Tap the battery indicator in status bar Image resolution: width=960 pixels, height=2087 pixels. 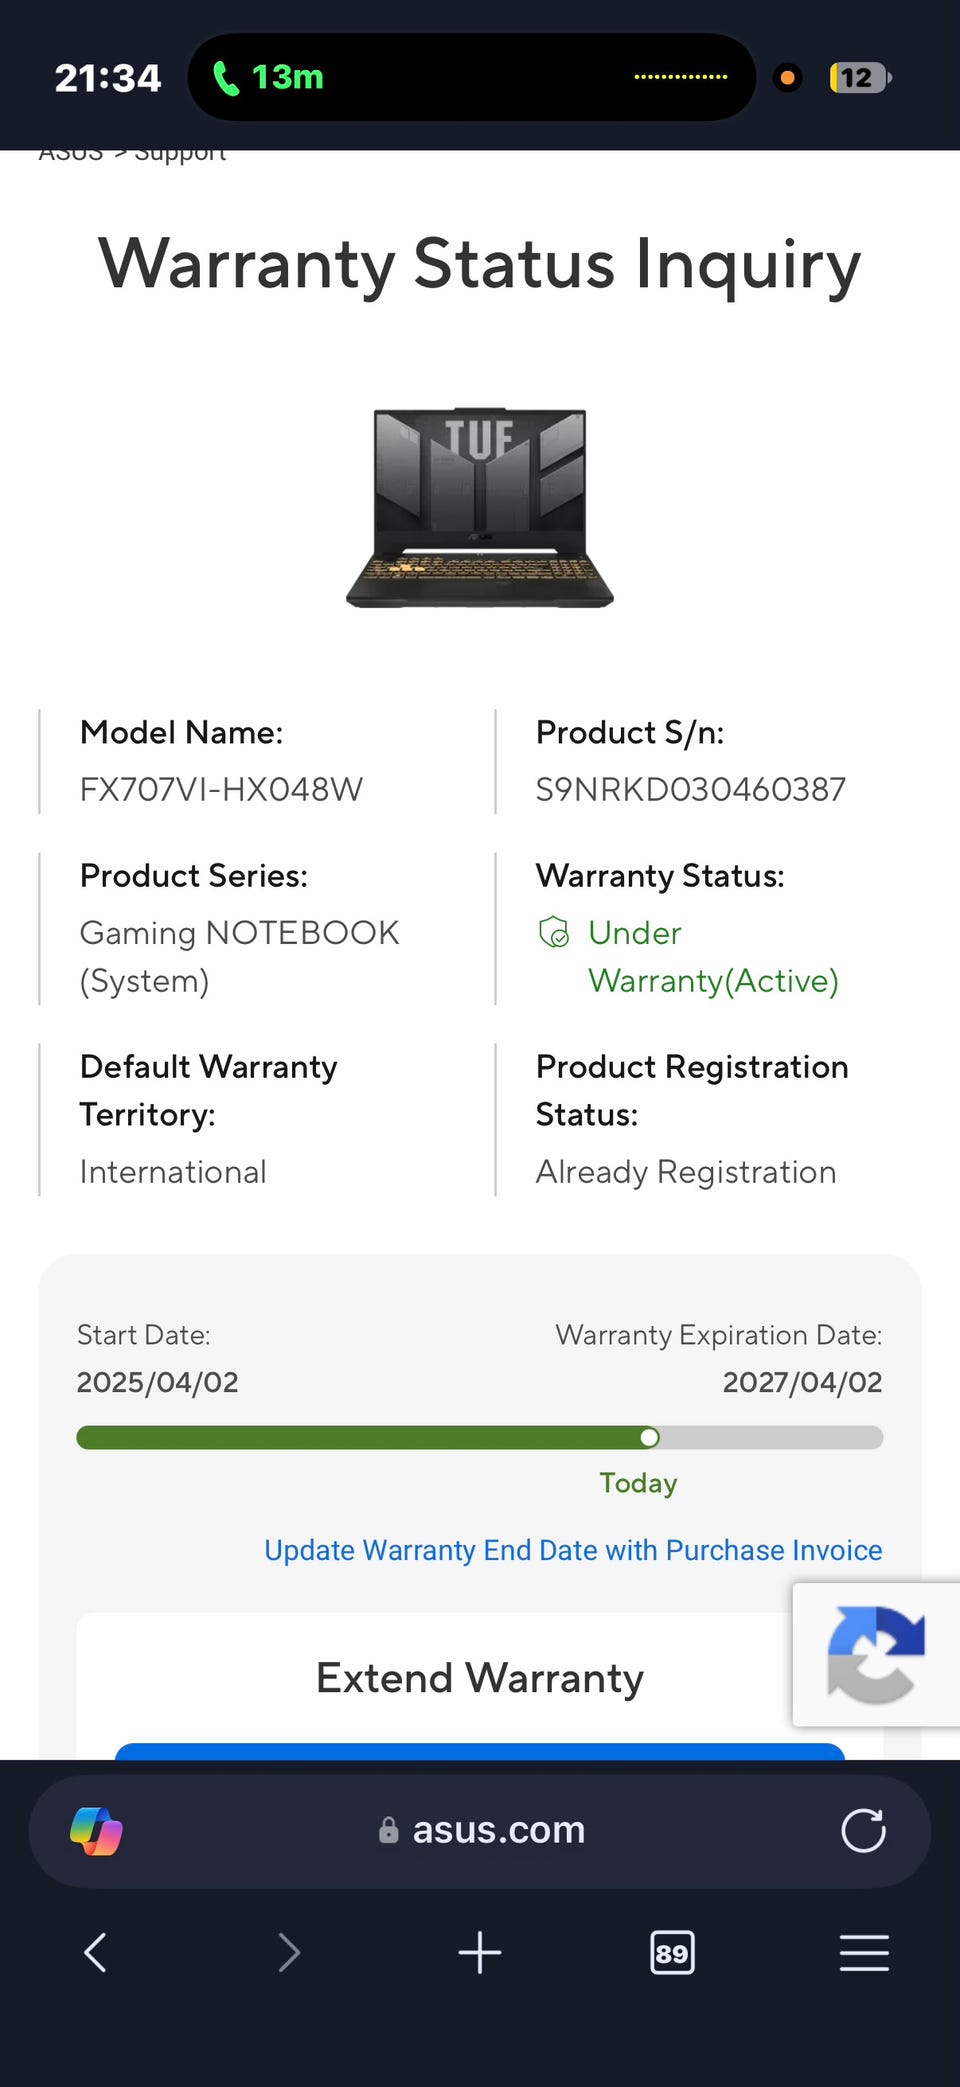[x=860, y=78]
